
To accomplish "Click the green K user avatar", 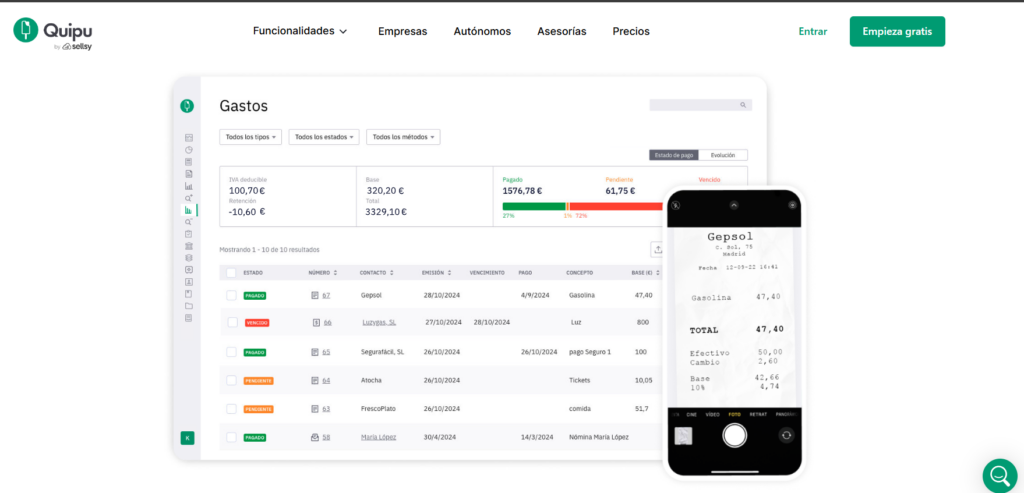I will point(187,438).
